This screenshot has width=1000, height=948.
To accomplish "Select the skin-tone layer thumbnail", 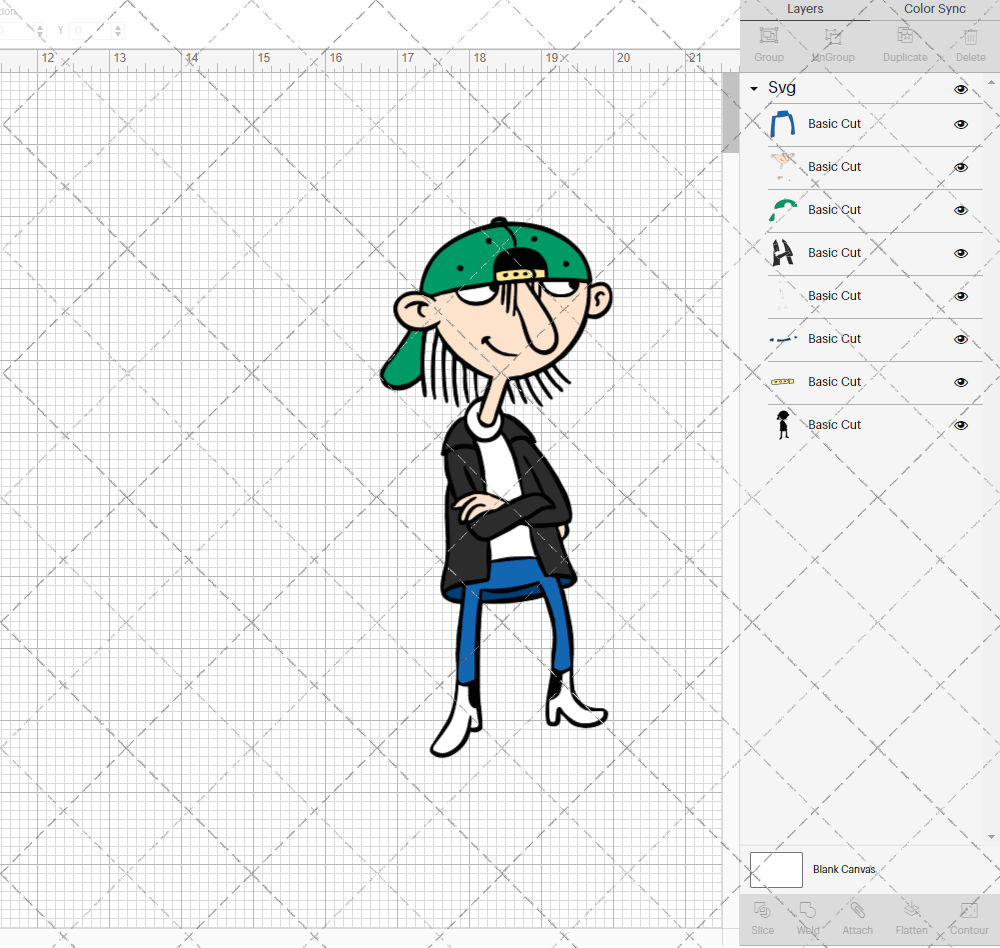I will [783, 167].
